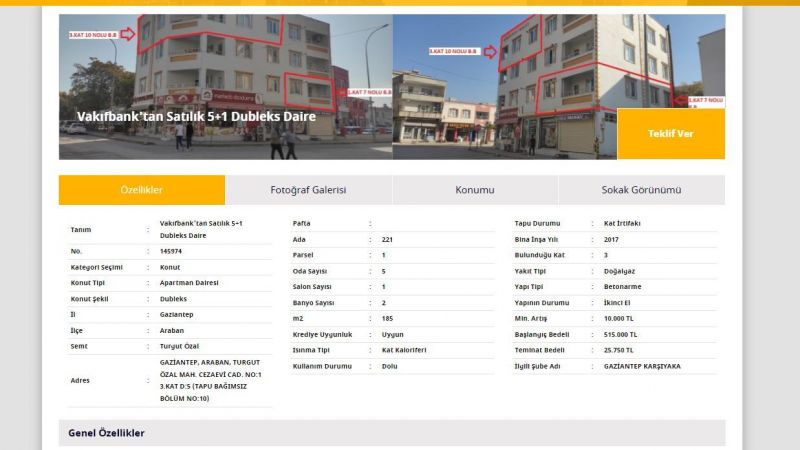This screenshot has width=800, height=450.
Task: Click the Yakıt Tipi value 'Doğalgaz'
Action: [x=619, y=271]
